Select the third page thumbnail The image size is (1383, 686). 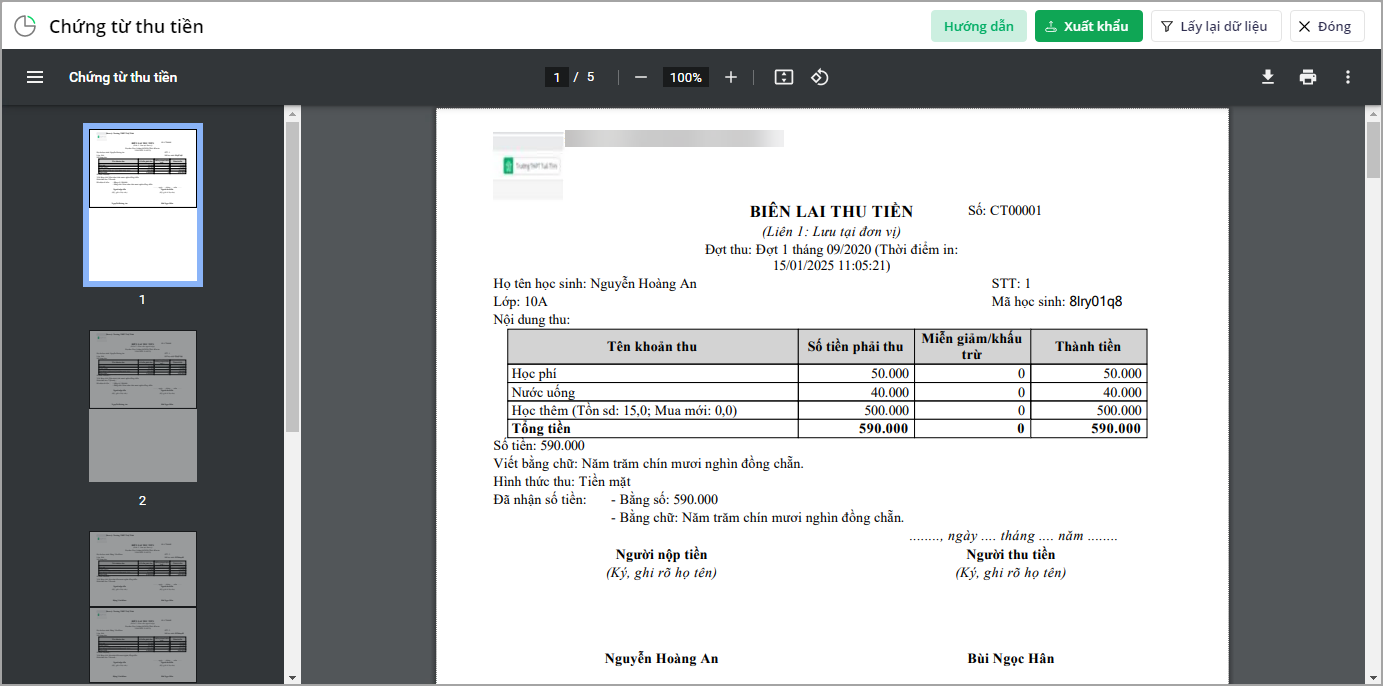pyautogui.click(x=143, y=607)
